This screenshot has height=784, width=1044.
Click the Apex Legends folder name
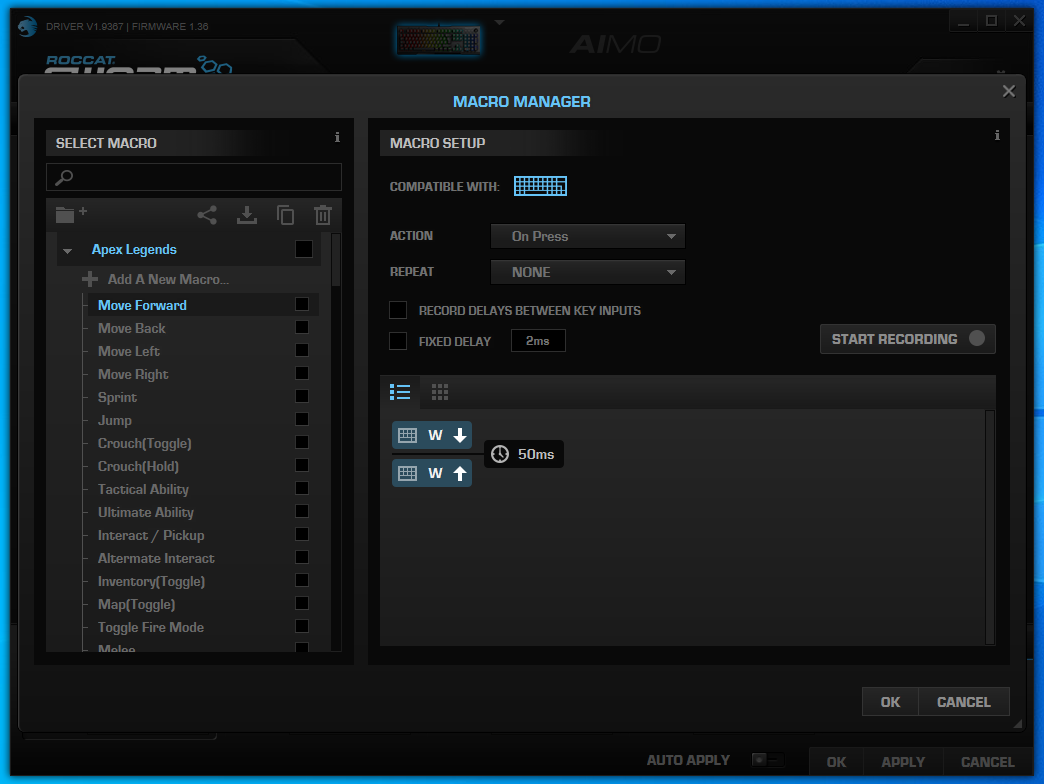(x=134, y=250)
